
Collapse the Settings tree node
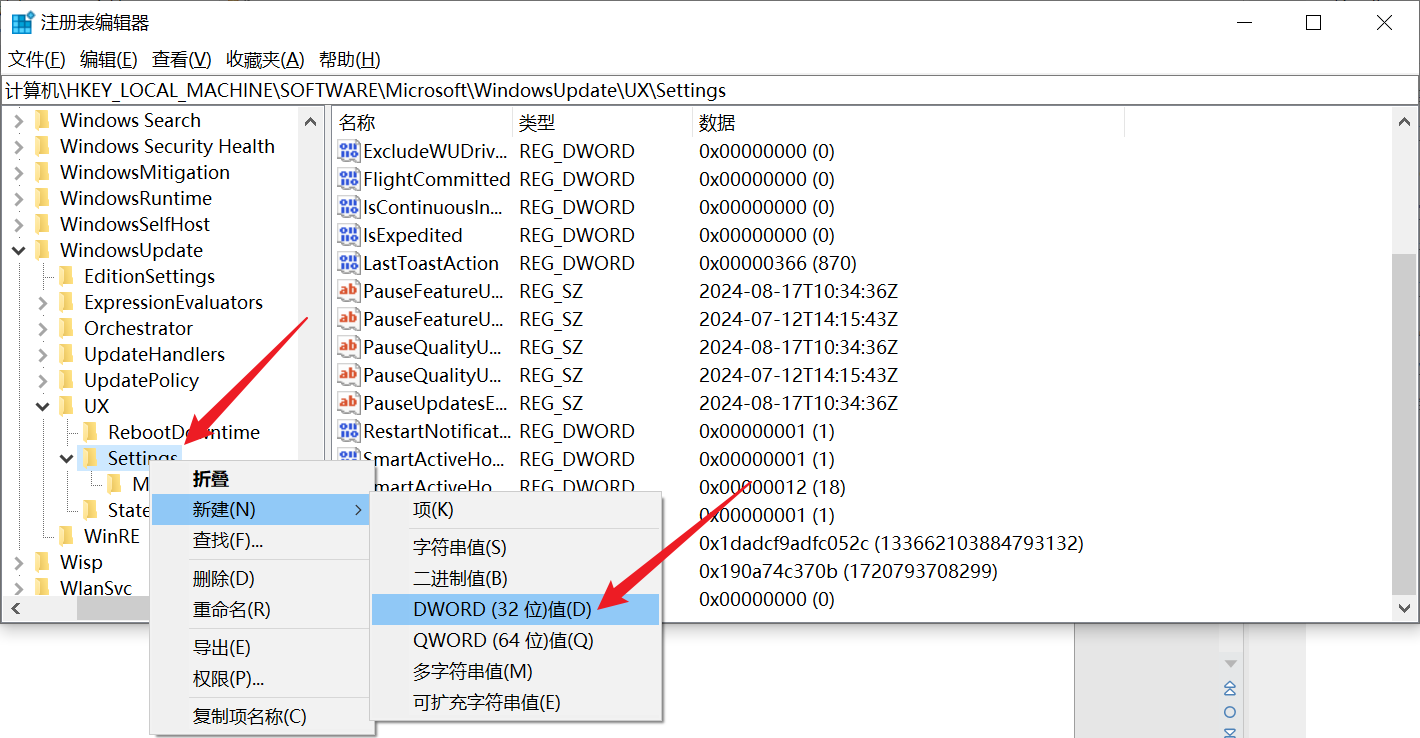point(66,458)
